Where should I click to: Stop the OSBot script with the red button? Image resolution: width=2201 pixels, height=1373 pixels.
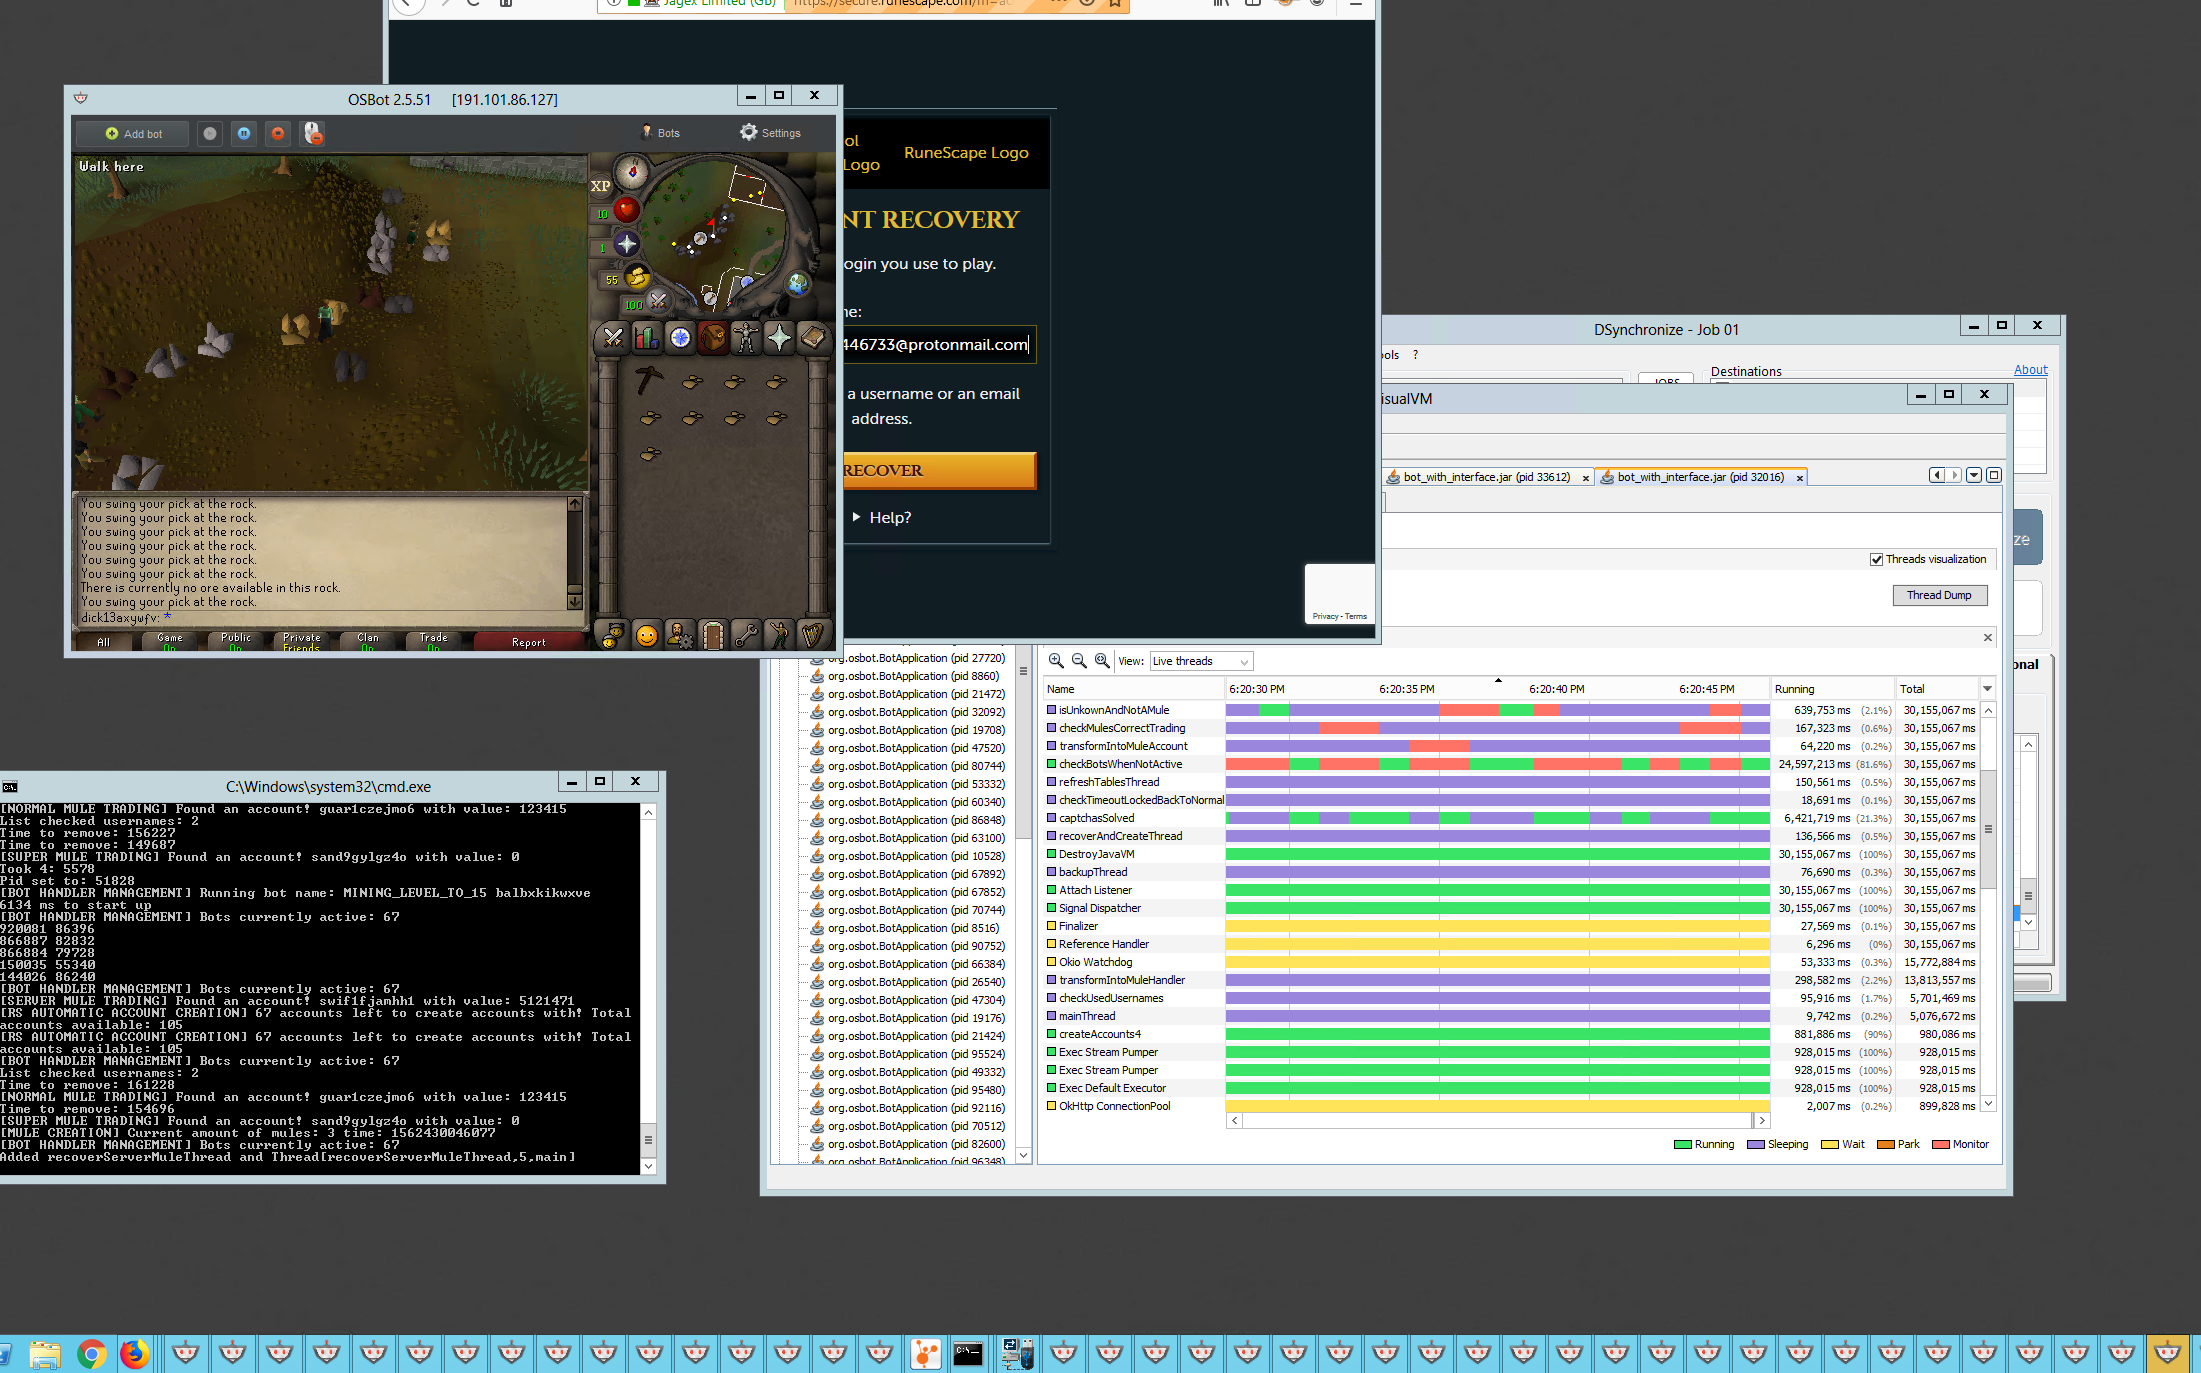[x=278, y=133]
